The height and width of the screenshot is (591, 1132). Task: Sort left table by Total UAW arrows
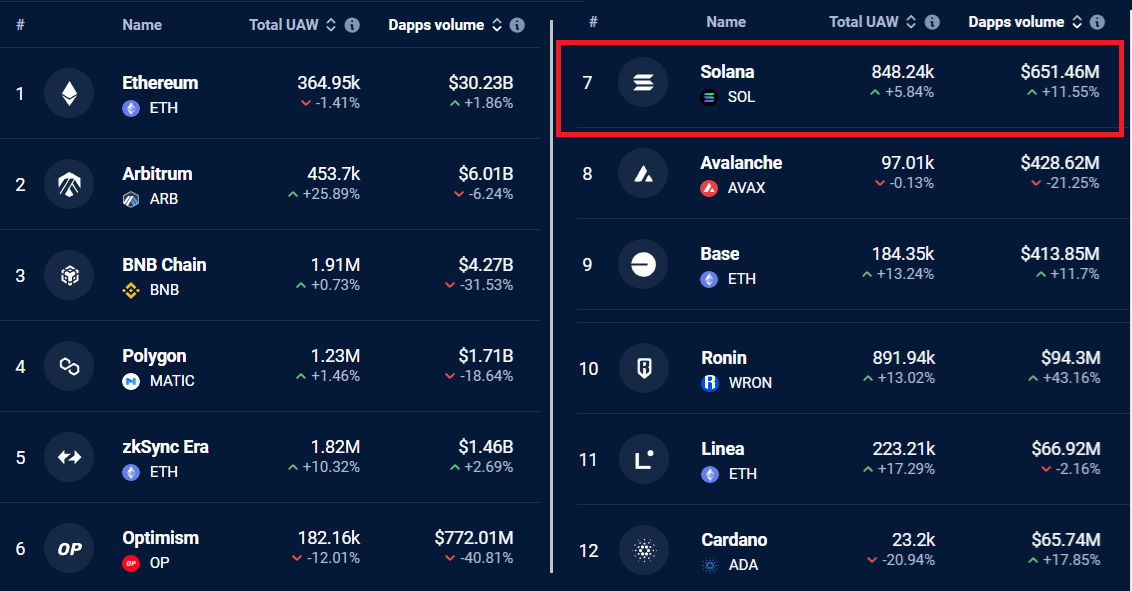pyautogui.click(x=331, y=25)
